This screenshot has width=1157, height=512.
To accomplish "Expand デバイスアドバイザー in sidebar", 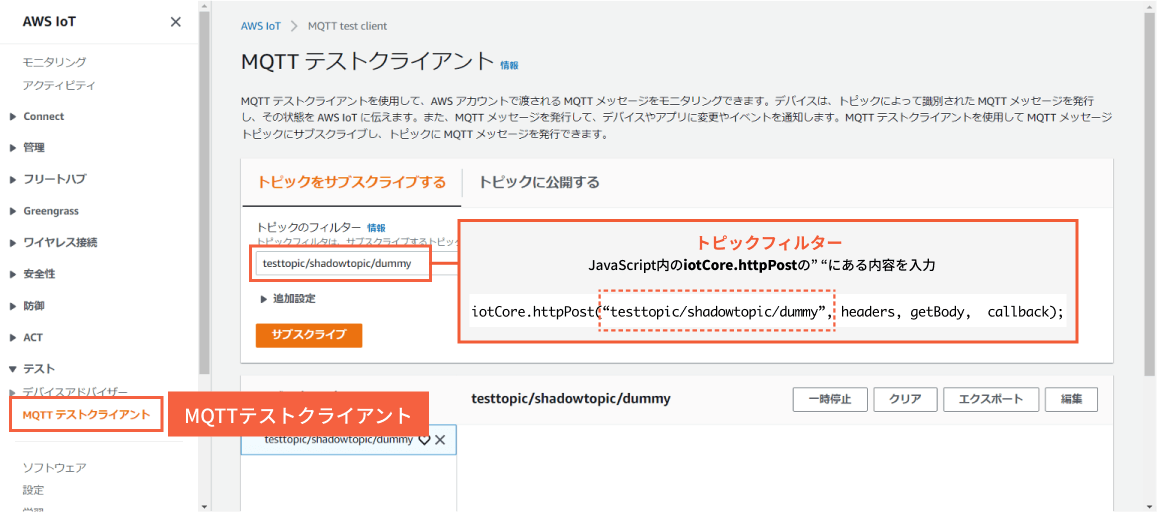I will point(13,392).
